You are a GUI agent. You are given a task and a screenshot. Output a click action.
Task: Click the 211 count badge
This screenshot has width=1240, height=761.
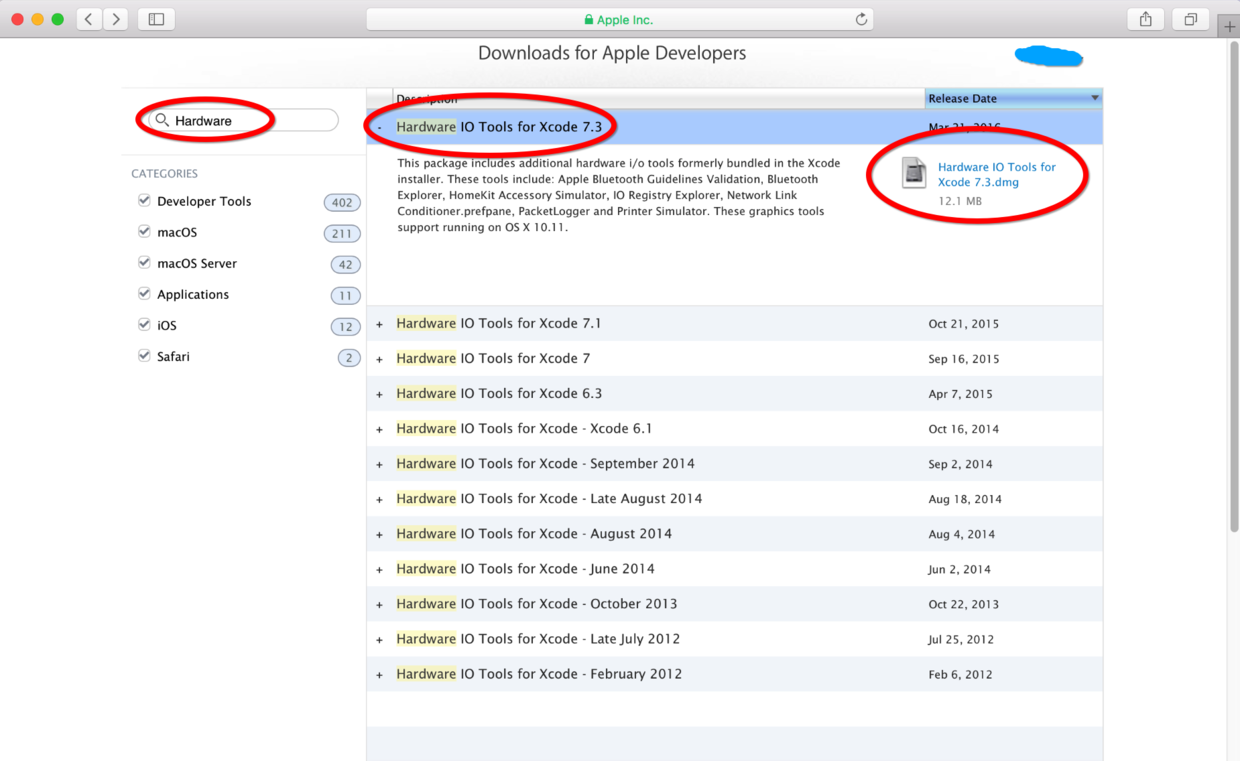tap(342, 233)
